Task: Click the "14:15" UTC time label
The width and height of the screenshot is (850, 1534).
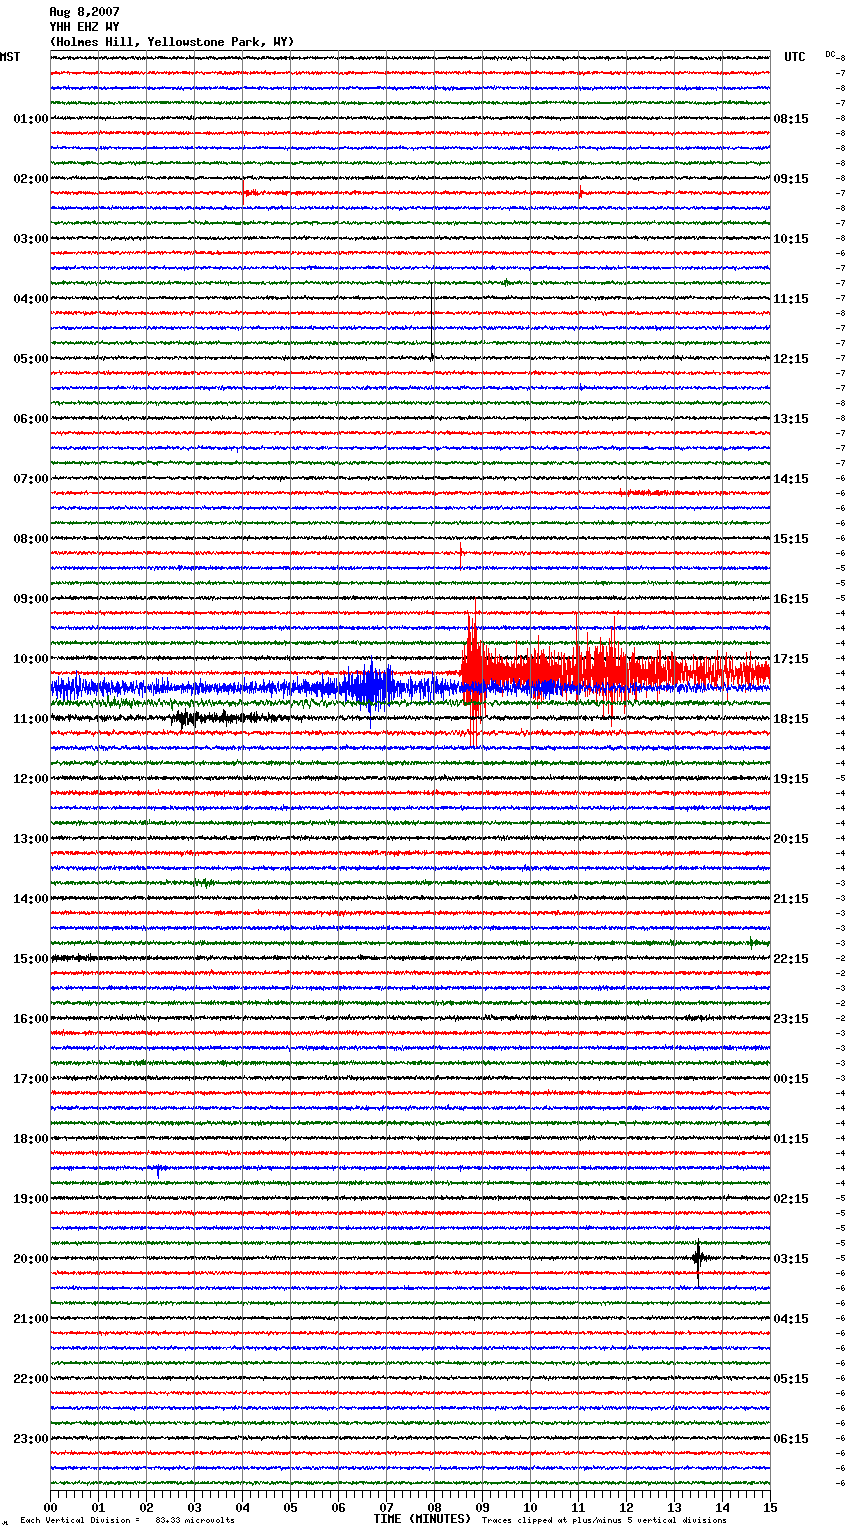Action: coord(791,479)
